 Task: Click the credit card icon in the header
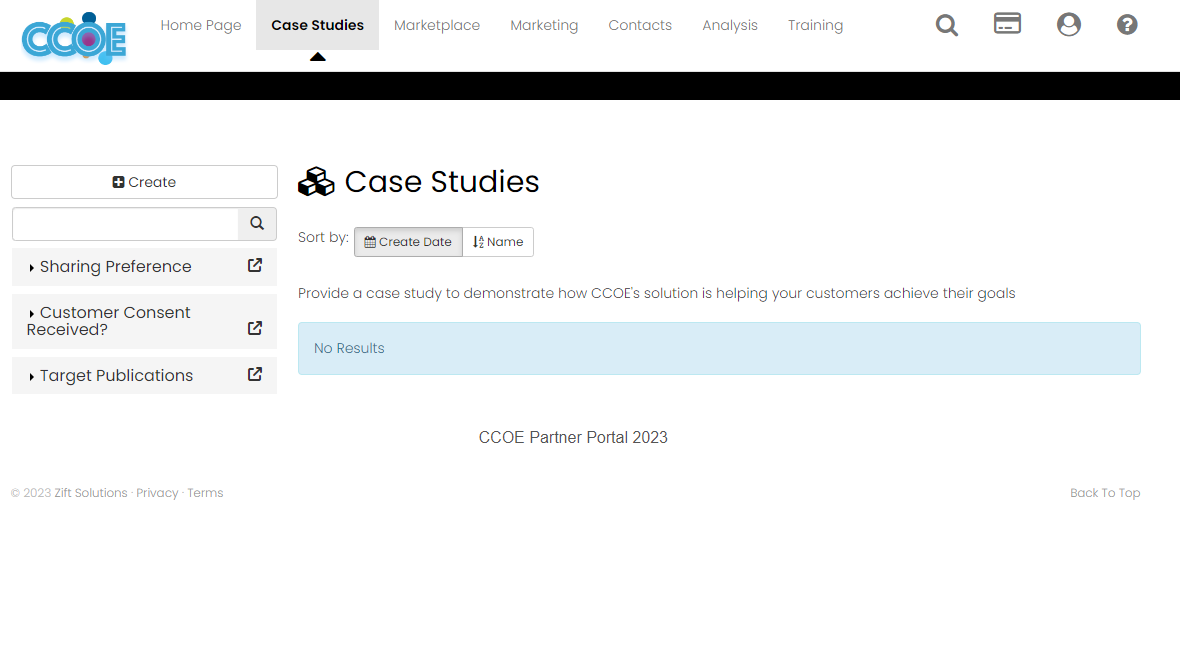[1007, 24]
